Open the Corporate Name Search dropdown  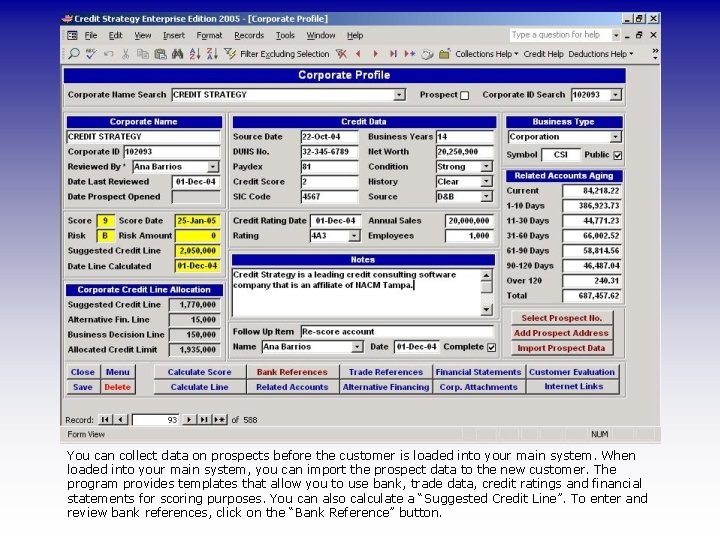point(399,95)
